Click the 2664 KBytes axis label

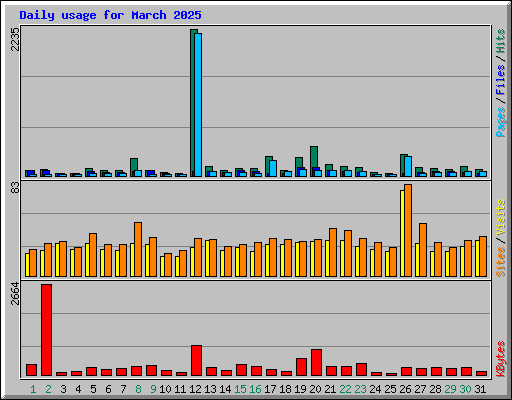(x=15, y=294)
